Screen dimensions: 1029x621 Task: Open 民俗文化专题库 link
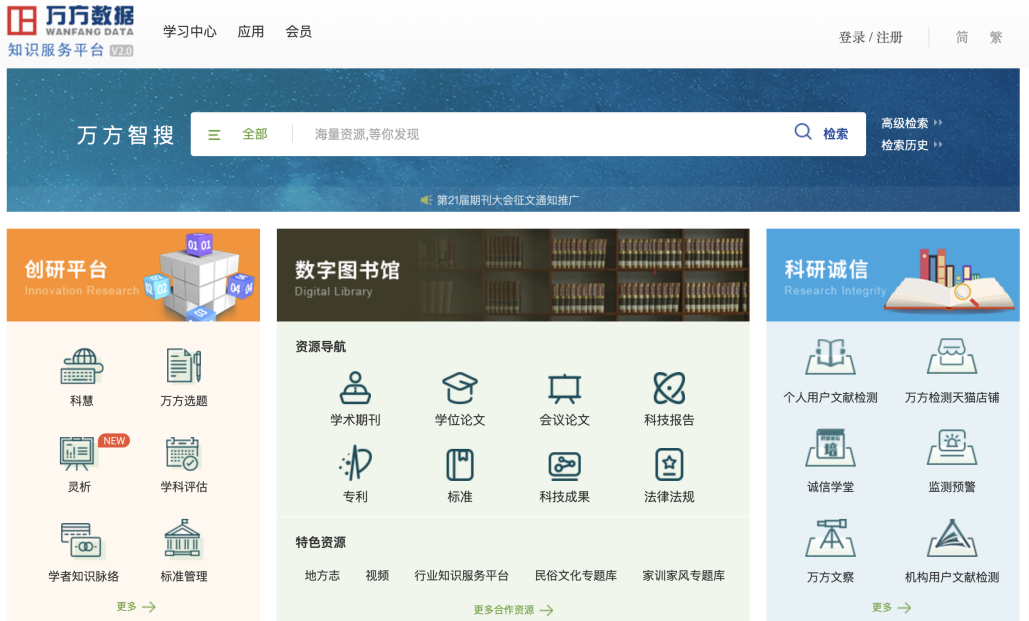(x=576, y=576)
